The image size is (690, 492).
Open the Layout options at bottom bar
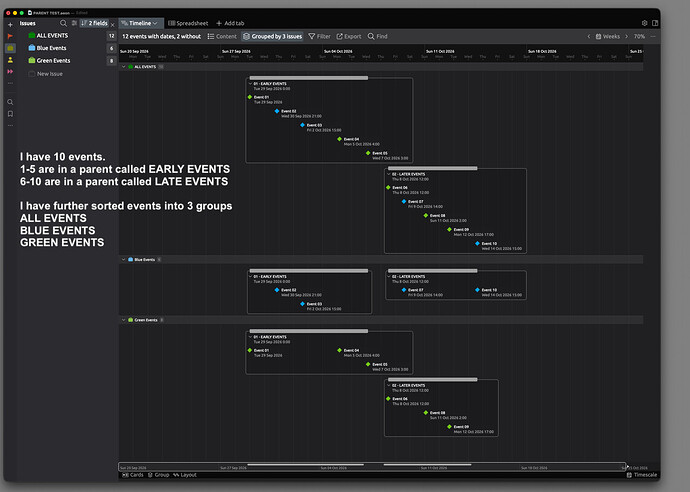tap(185, 475)
